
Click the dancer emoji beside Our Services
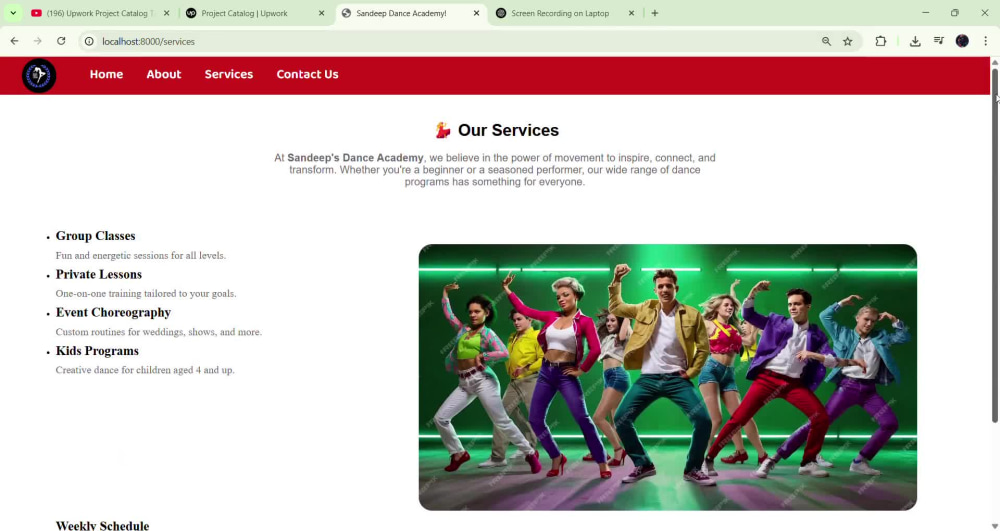coord(443,130)
